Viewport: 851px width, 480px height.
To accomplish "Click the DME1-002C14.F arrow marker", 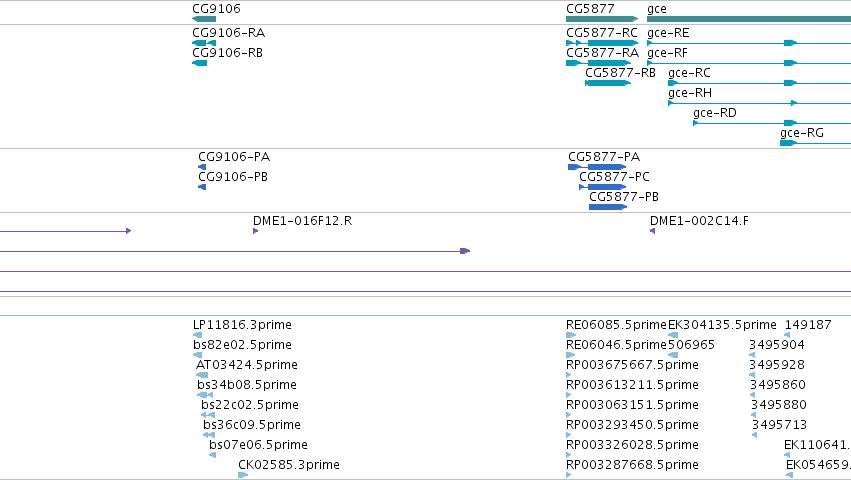I will [652, 231].
